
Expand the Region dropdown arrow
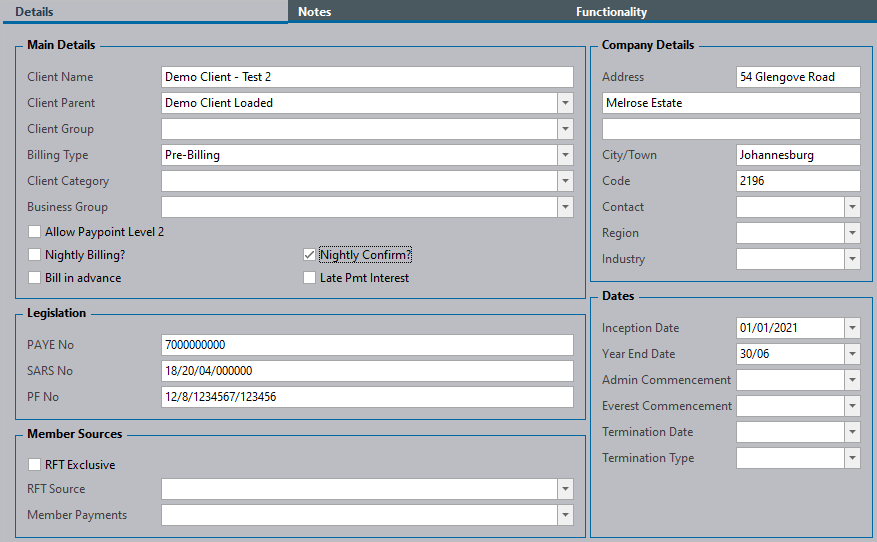click(x=852, y=233)
